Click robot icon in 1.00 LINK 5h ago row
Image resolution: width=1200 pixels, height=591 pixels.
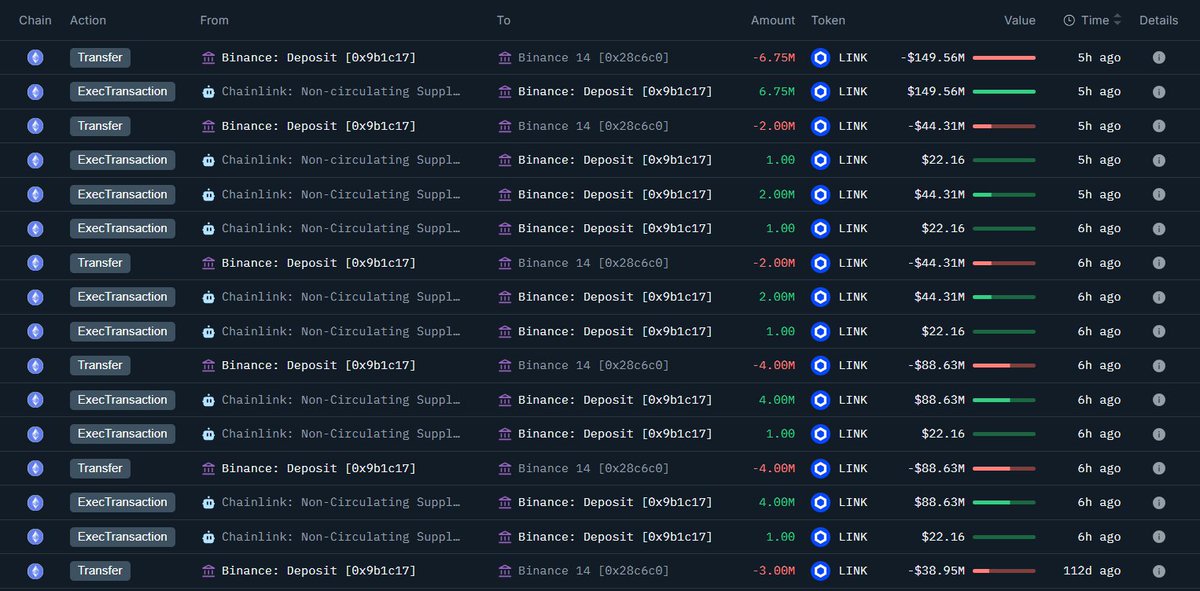(x=208, y=160)
